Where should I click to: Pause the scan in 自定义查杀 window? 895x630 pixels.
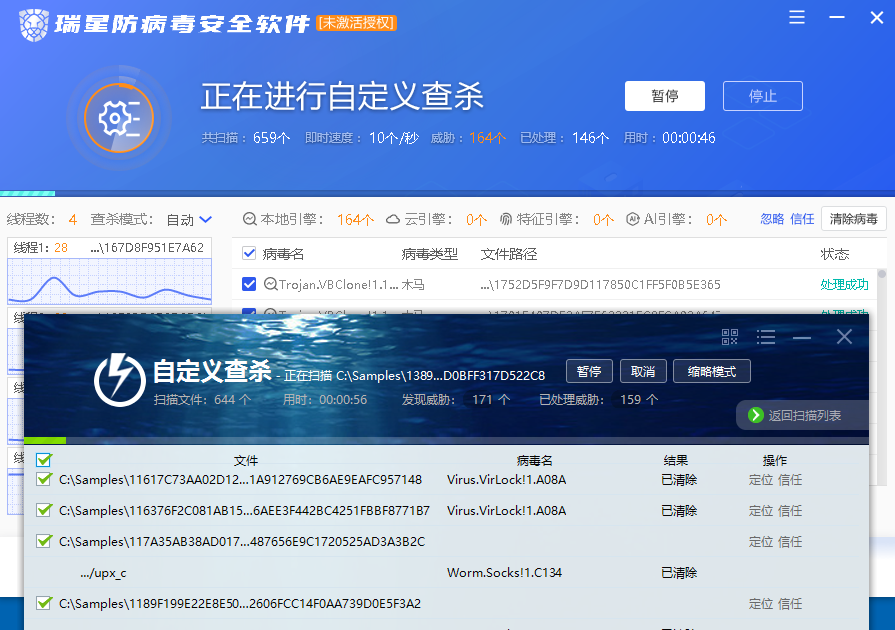[x=589, y=371]
